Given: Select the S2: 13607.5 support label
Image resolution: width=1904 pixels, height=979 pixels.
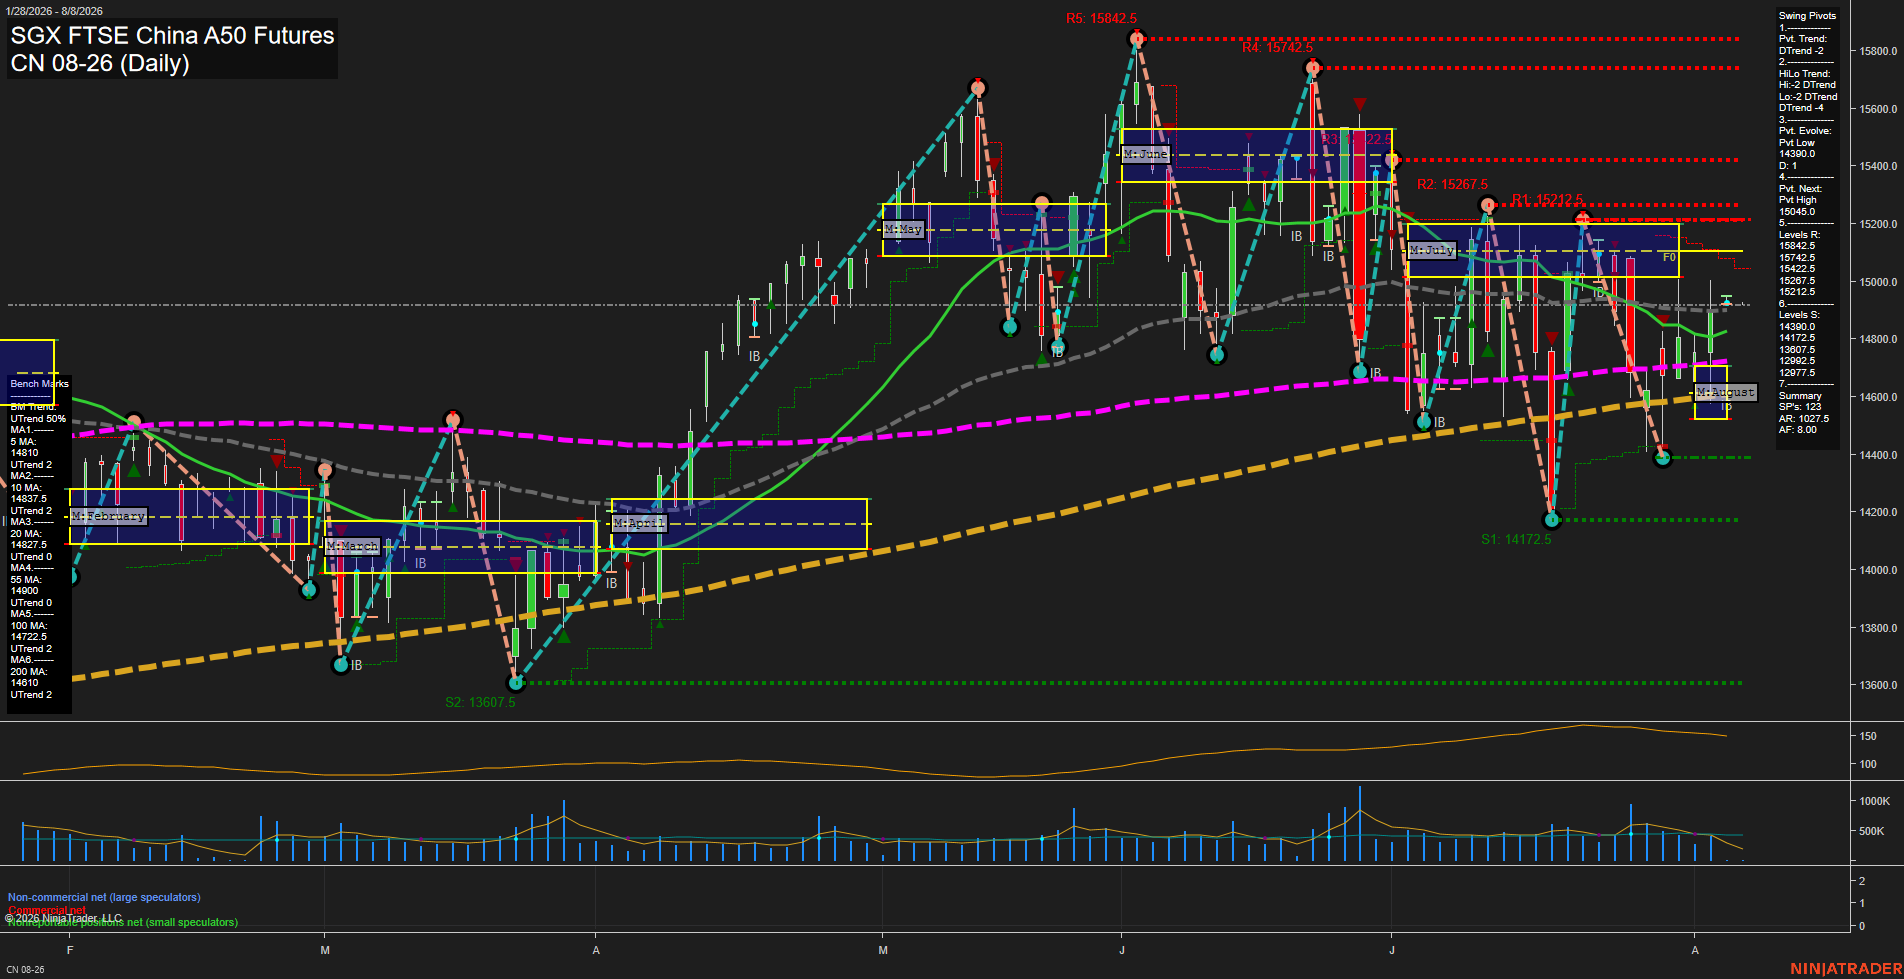Looking at the screenshot, I should tap(480, 702).
